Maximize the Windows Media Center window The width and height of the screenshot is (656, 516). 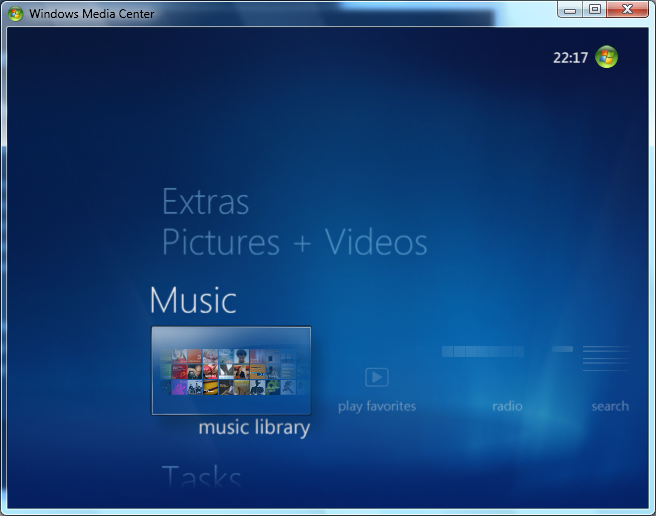click(x=594, y=10)
